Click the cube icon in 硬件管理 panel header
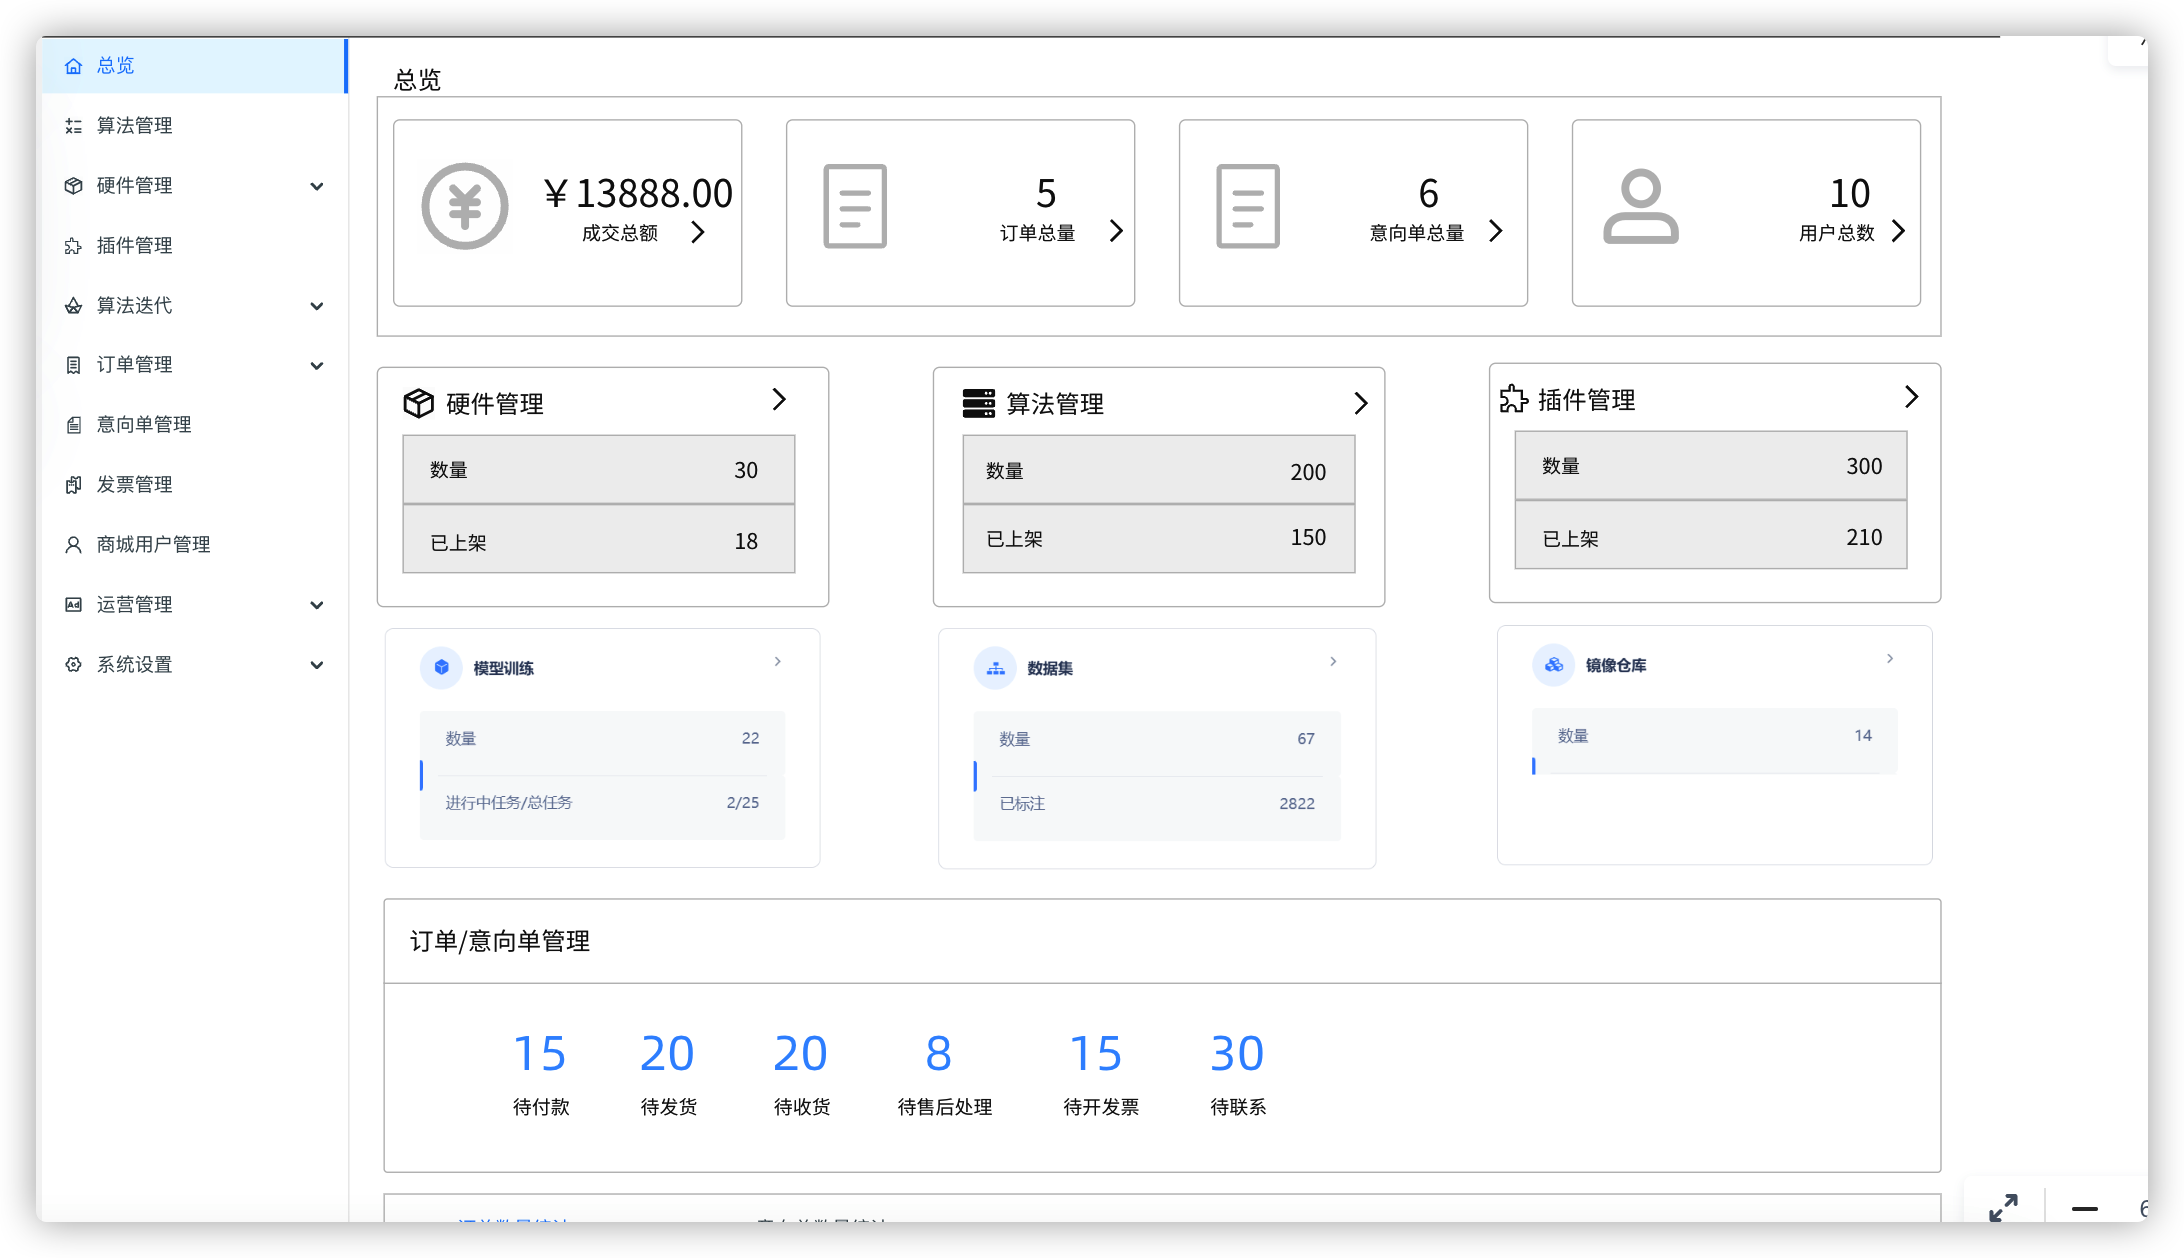 point(418,403)
